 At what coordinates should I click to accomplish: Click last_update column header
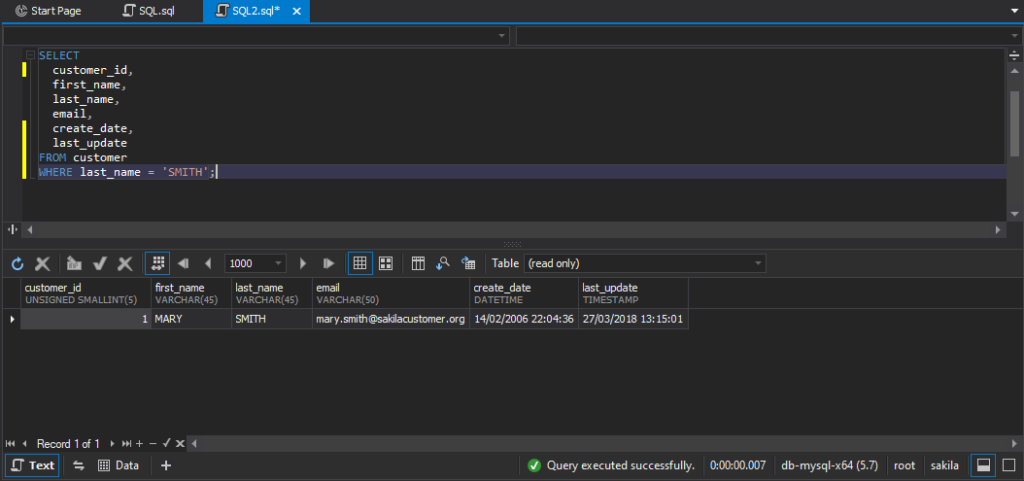pyautogui.click(x=633, y=293)
